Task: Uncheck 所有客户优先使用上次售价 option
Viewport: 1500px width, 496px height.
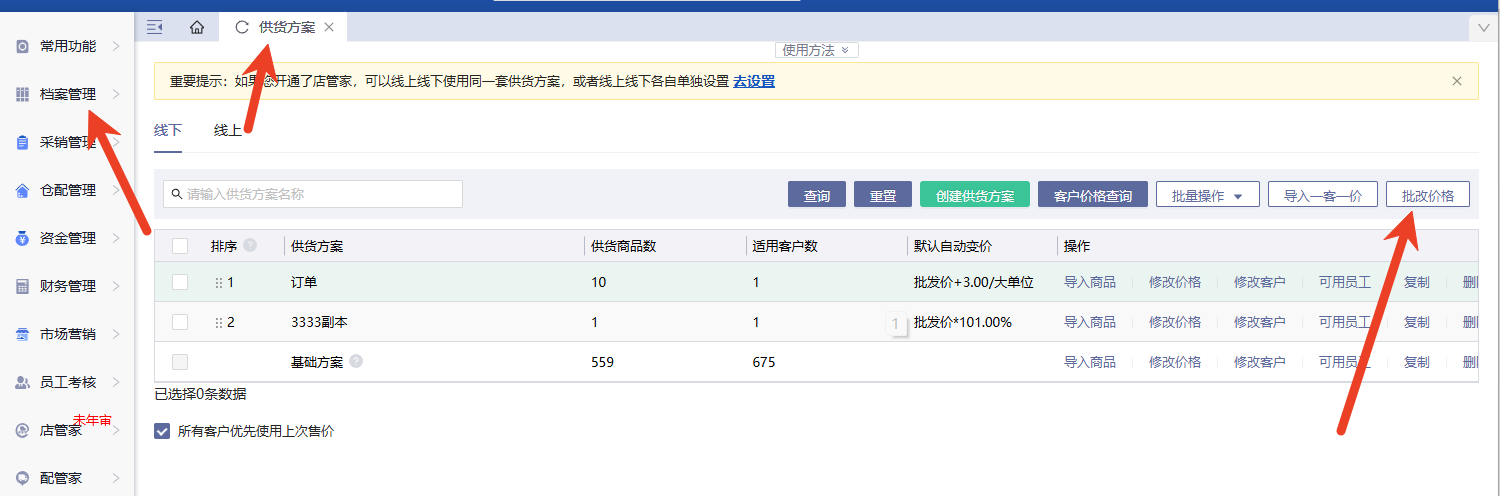Action: pyautogui.click(x=162, y=431)
